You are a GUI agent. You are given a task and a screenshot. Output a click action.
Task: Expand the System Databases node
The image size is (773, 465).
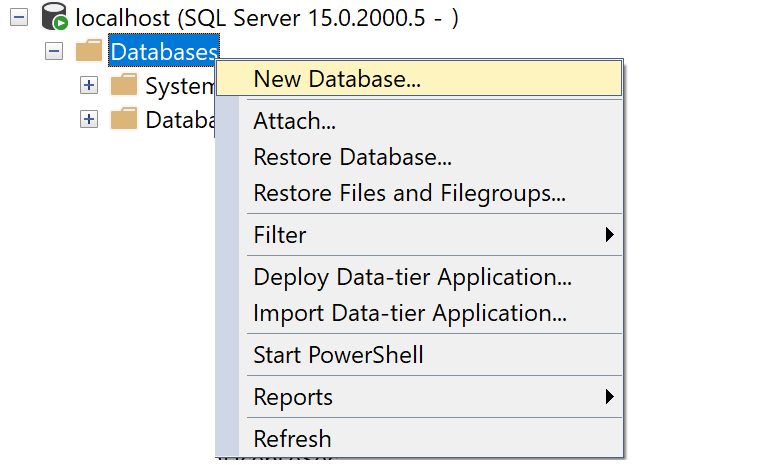click(89, 85)
